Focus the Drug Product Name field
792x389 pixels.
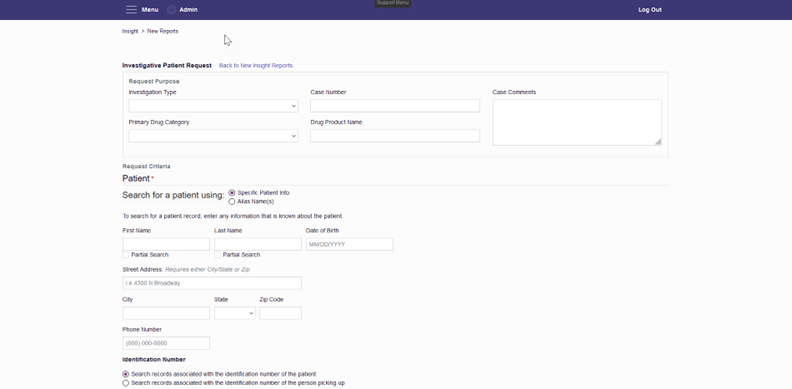395,136
